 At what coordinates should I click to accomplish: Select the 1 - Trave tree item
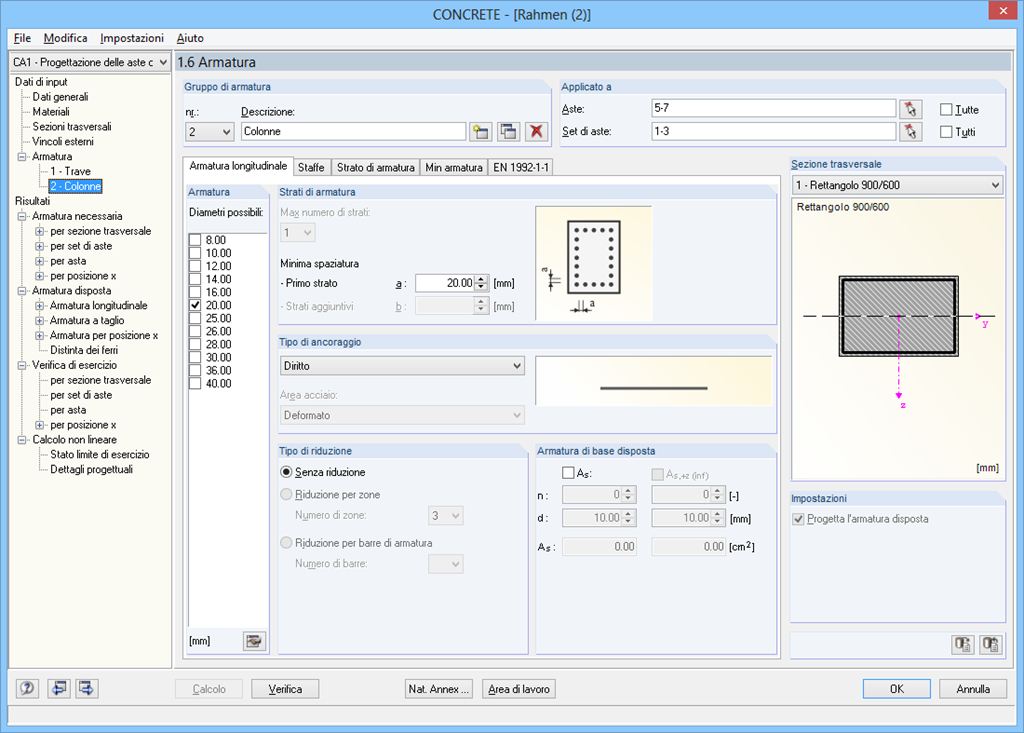[x=71, y=171]
